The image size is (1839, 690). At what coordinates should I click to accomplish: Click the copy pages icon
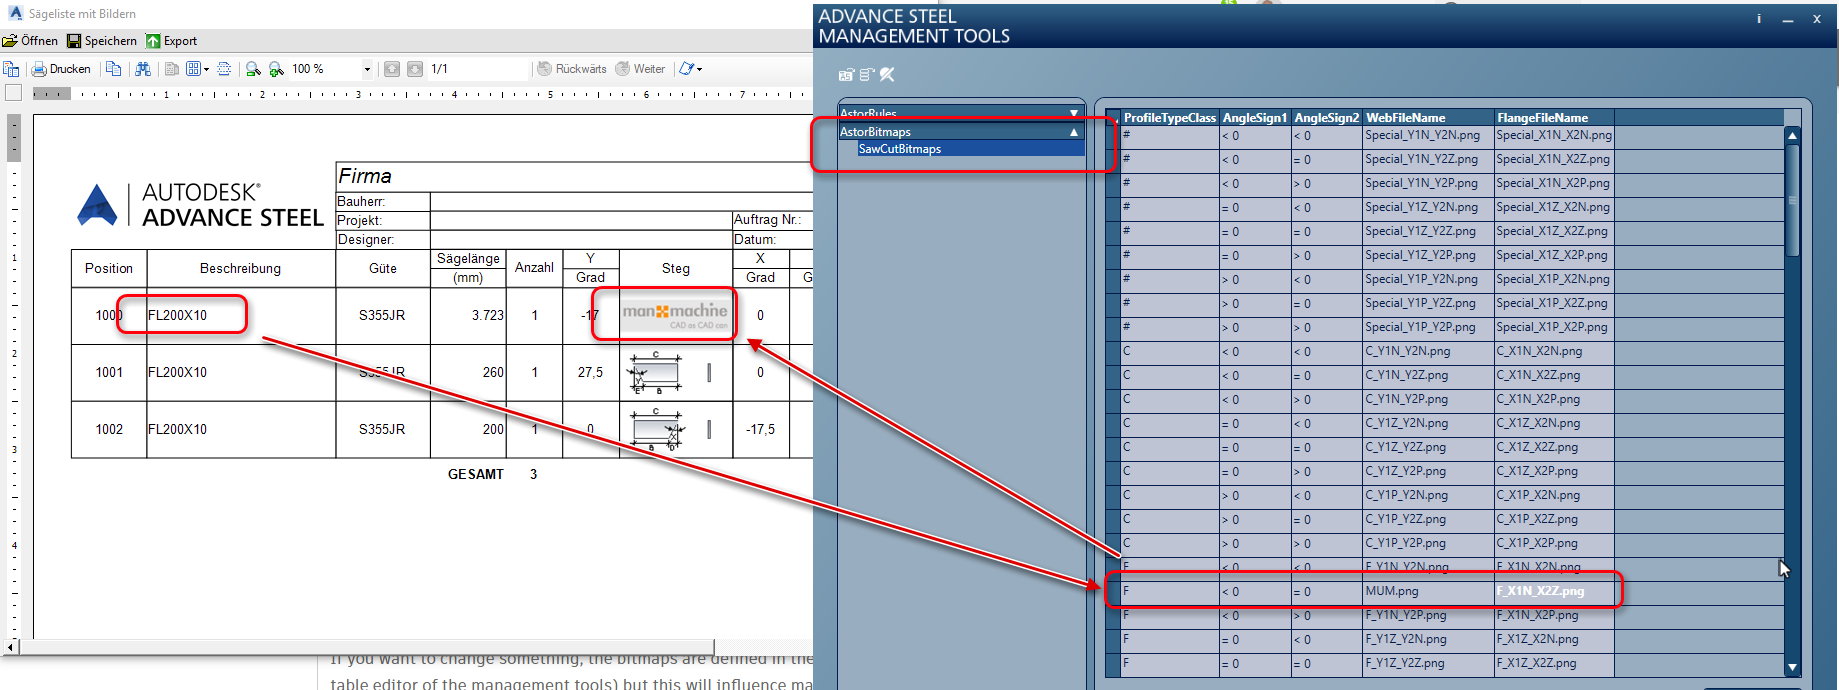[x=114, y=69]
